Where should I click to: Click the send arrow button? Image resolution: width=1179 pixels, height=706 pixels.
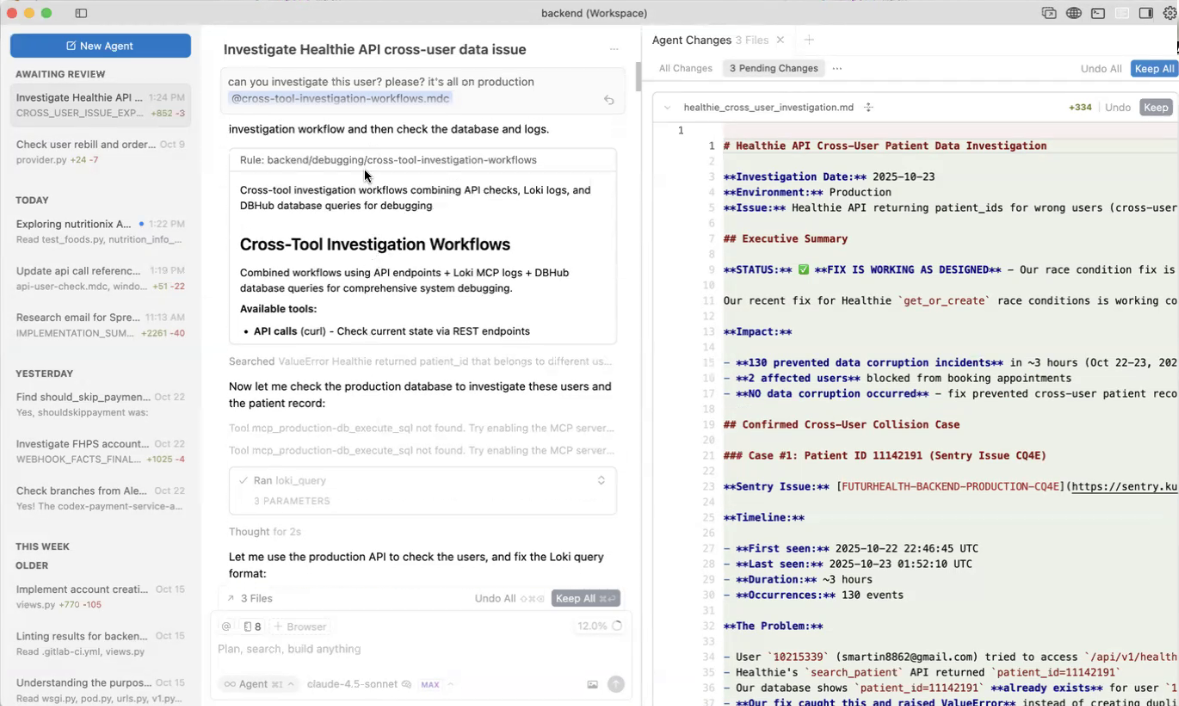pos(616,683)
